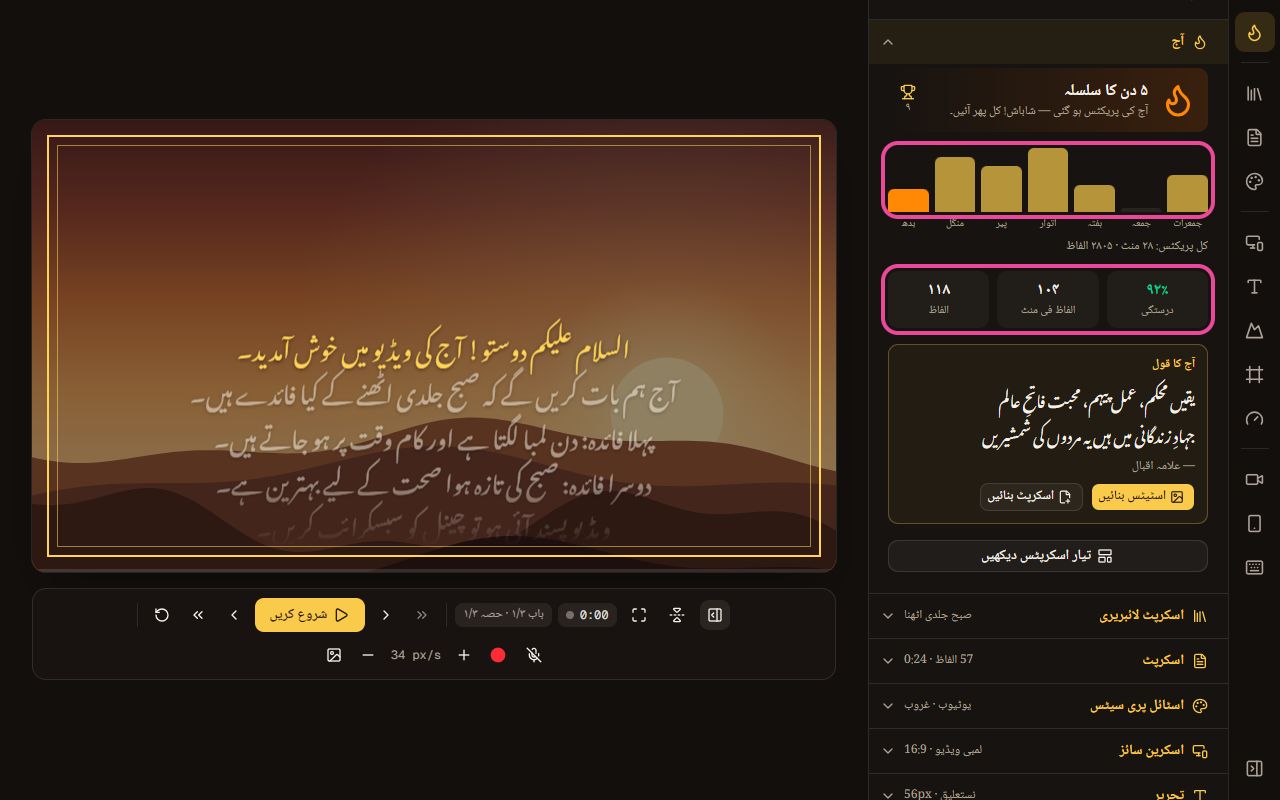
Task: Click the درستگی accuracy stat card
Action: [x=1157, y=300]
